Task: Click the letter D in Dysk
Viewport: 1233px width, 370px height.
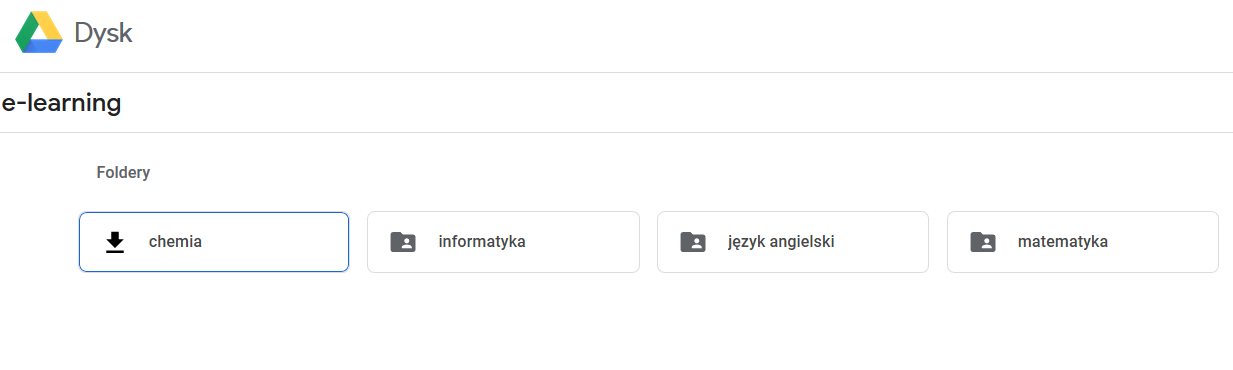Action: pyautogui.click(x=83, y=33)
